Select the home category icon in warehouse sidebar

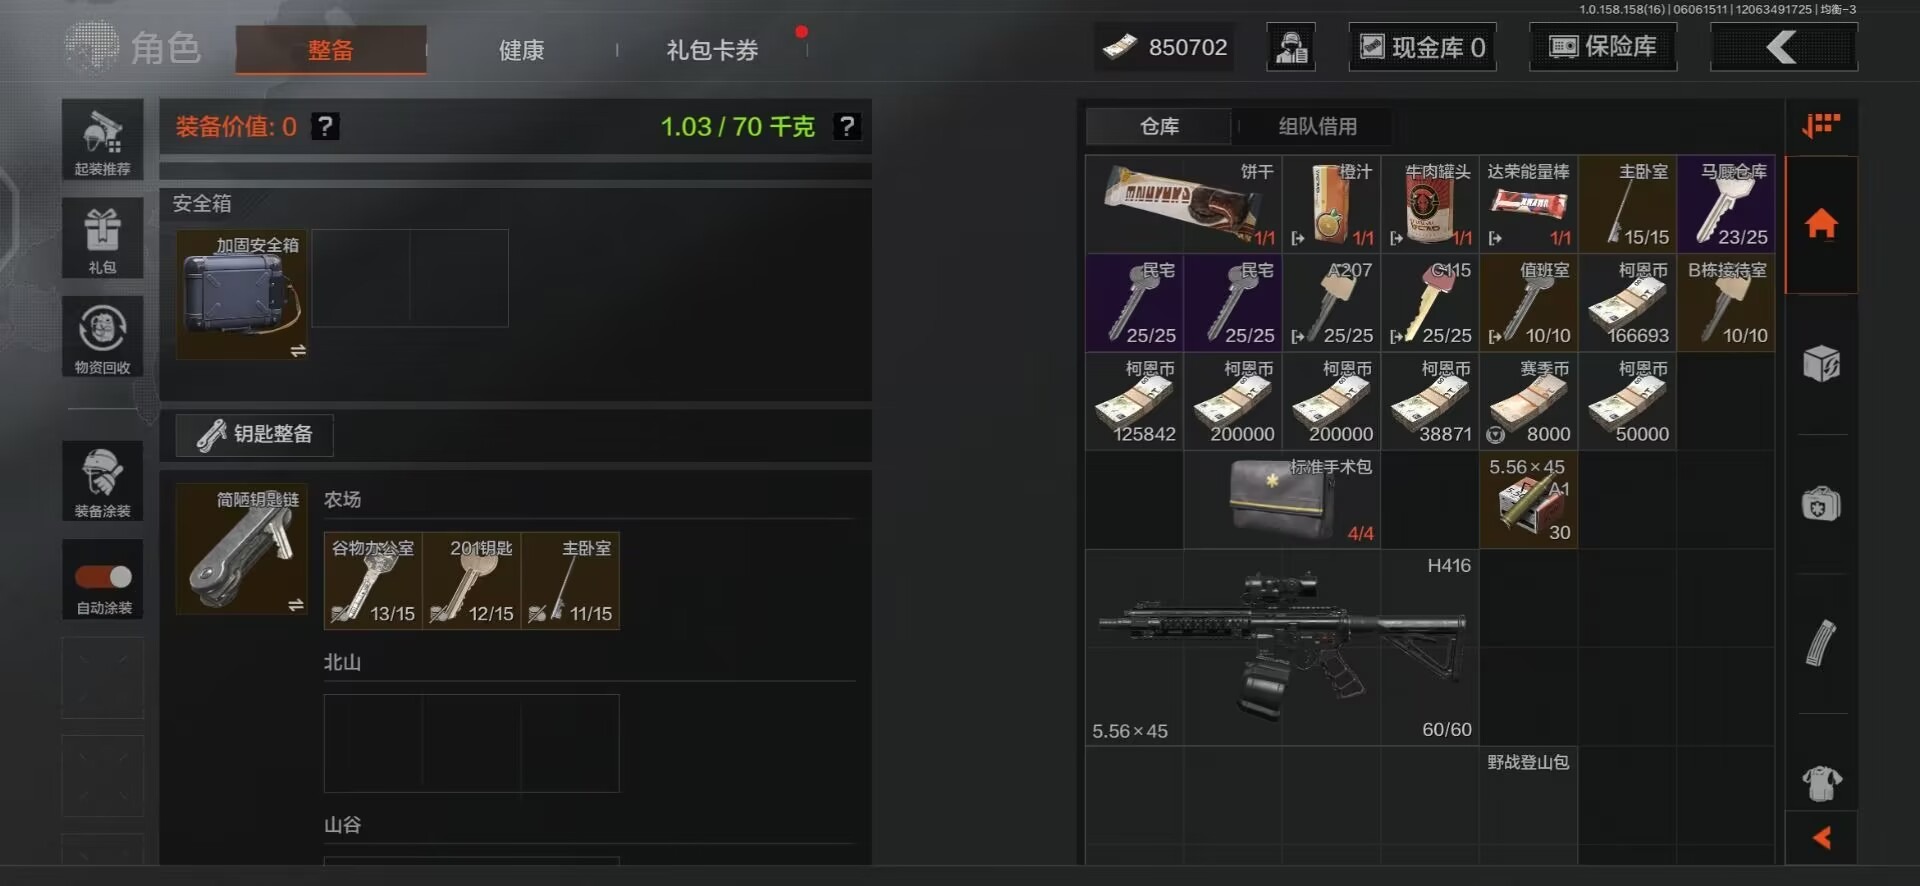1821,224
